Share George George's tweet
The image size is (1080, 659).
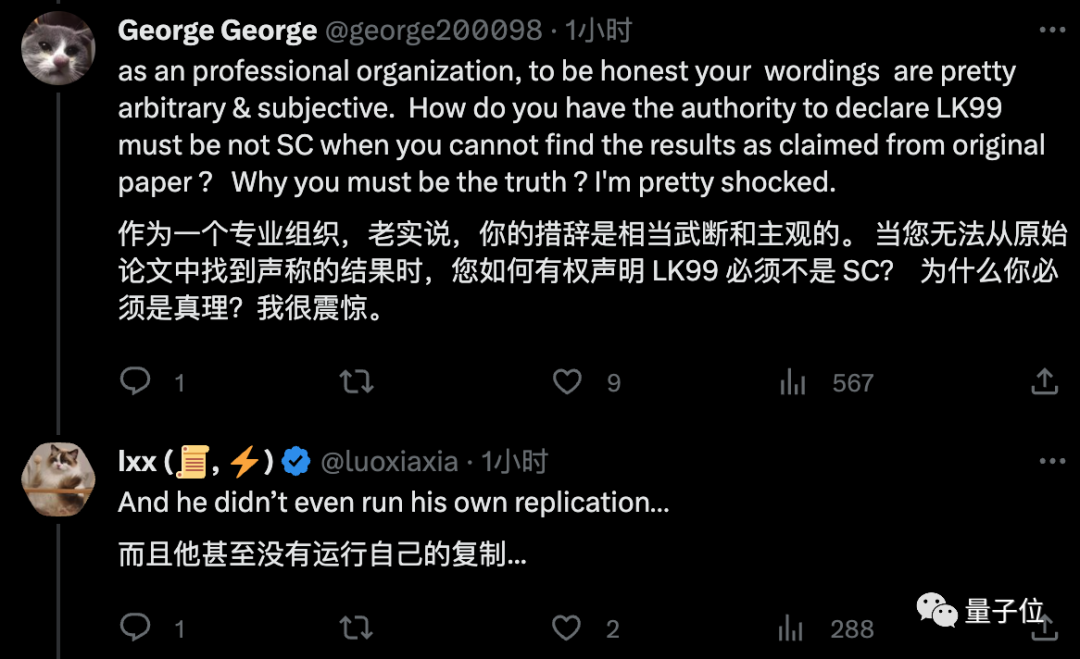1045,382
